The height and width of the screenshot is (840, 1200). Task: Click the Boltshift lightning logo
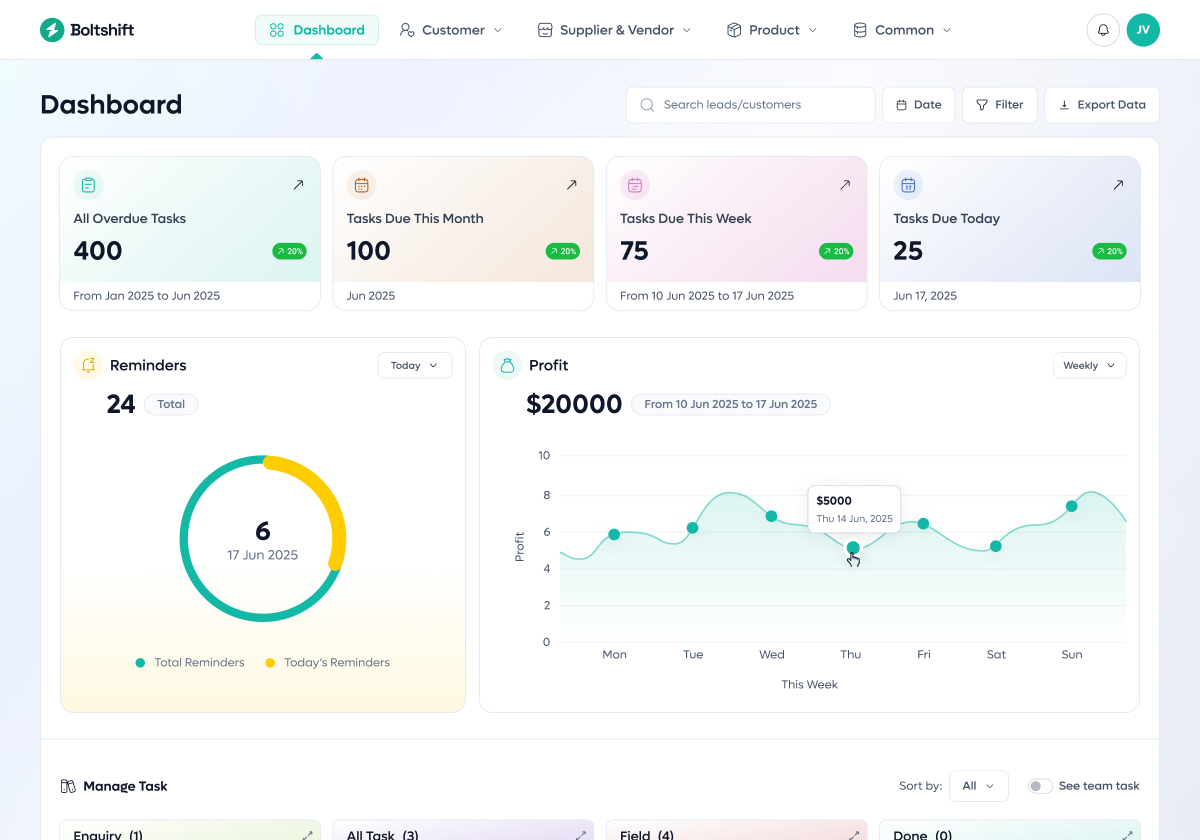pos(52,30)
